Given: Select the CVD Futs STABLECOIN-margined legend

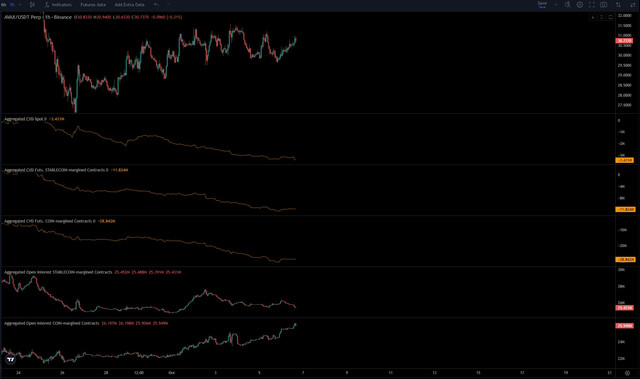Looking at the screenshot, I should [56, 170].
